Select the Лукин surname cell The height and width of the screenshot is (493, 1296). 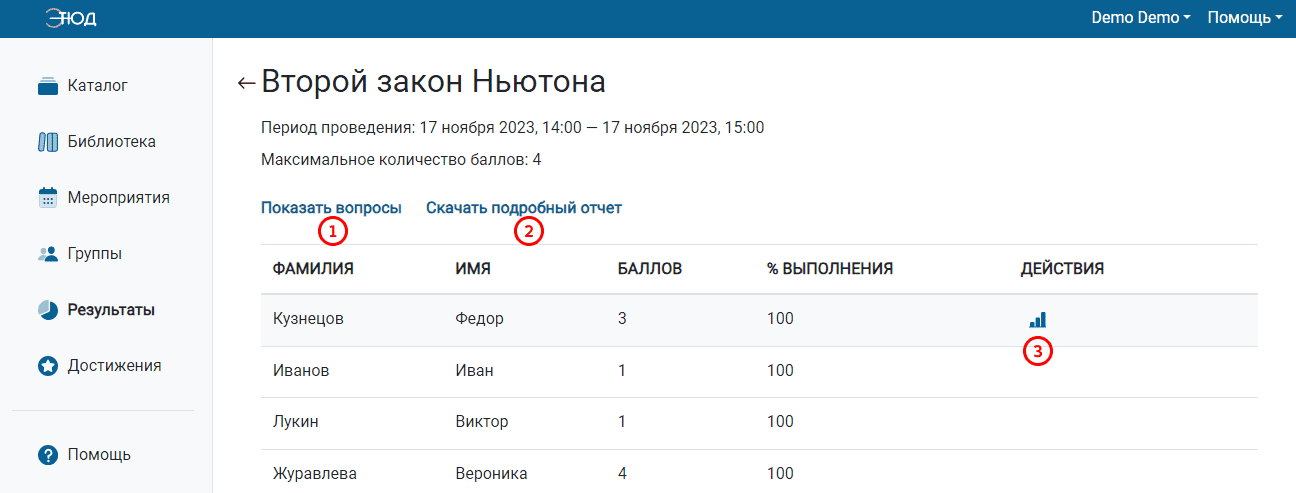pyautogui.click(x=296, y=422)
